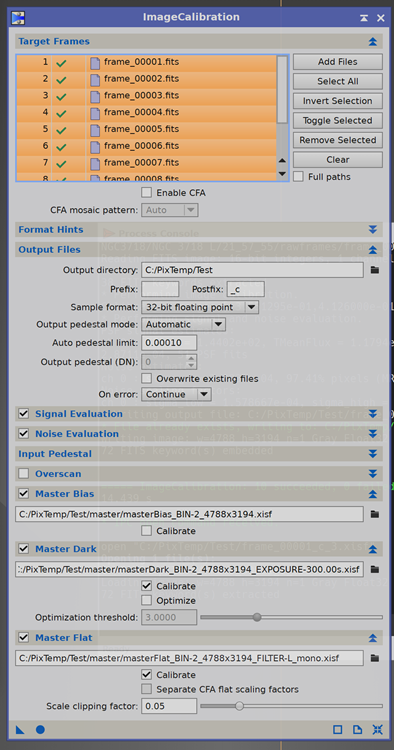Select frame_00007.fits in the list

coord(146,163)
